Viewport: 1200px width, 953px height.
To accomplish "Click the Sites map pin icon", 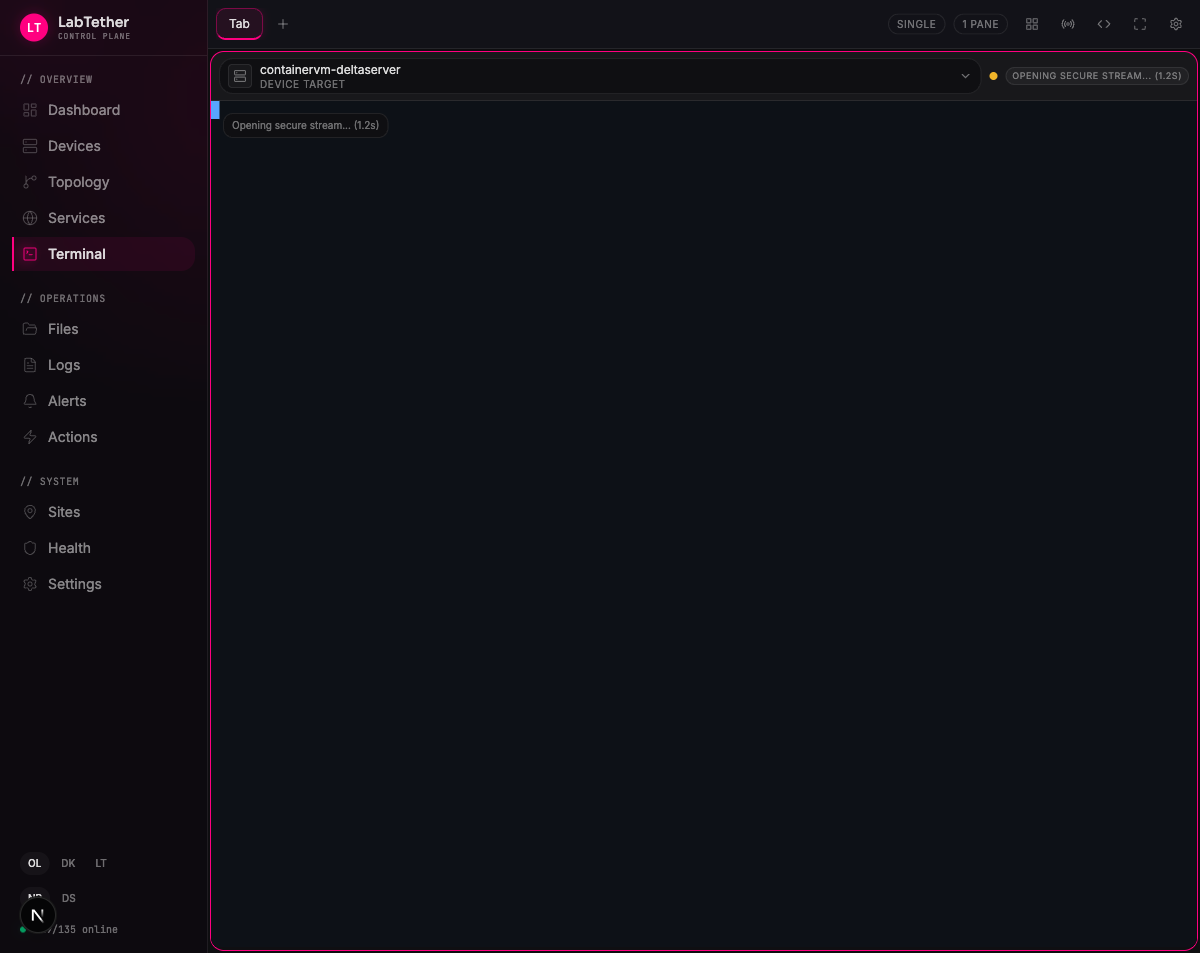I will (30, 512).
